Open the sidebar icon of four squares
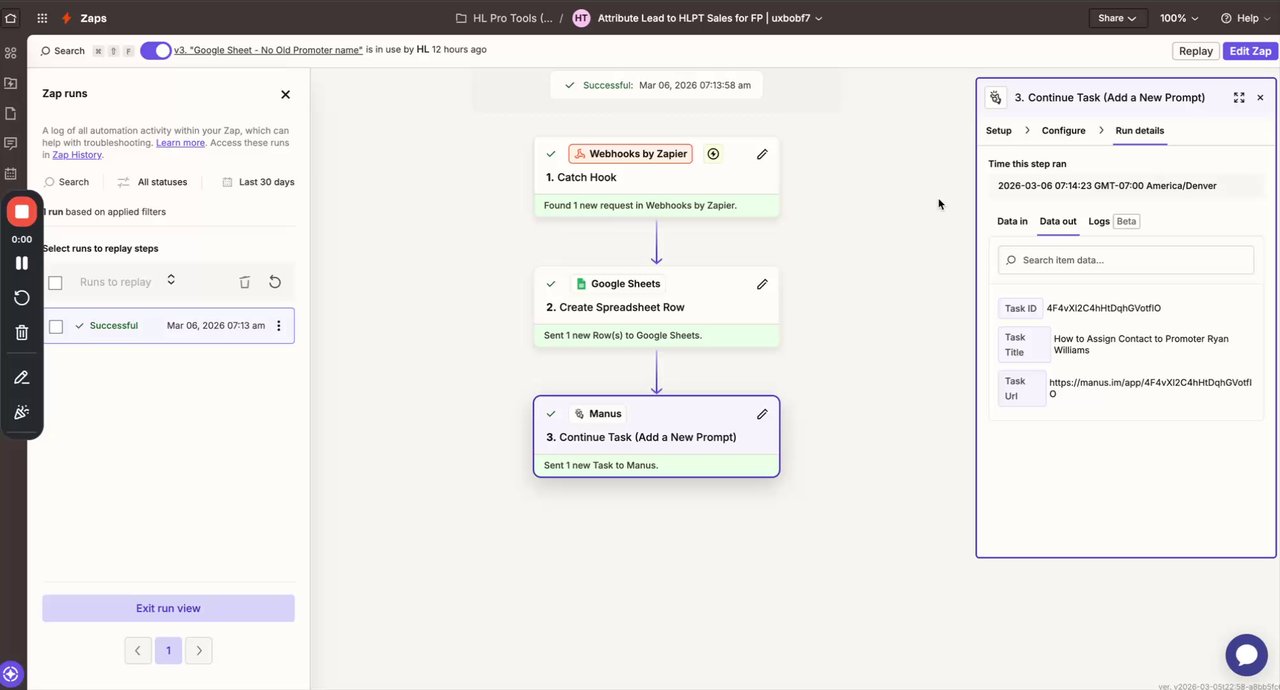This screenshot has width=1280, height=690. coord(10,53)
